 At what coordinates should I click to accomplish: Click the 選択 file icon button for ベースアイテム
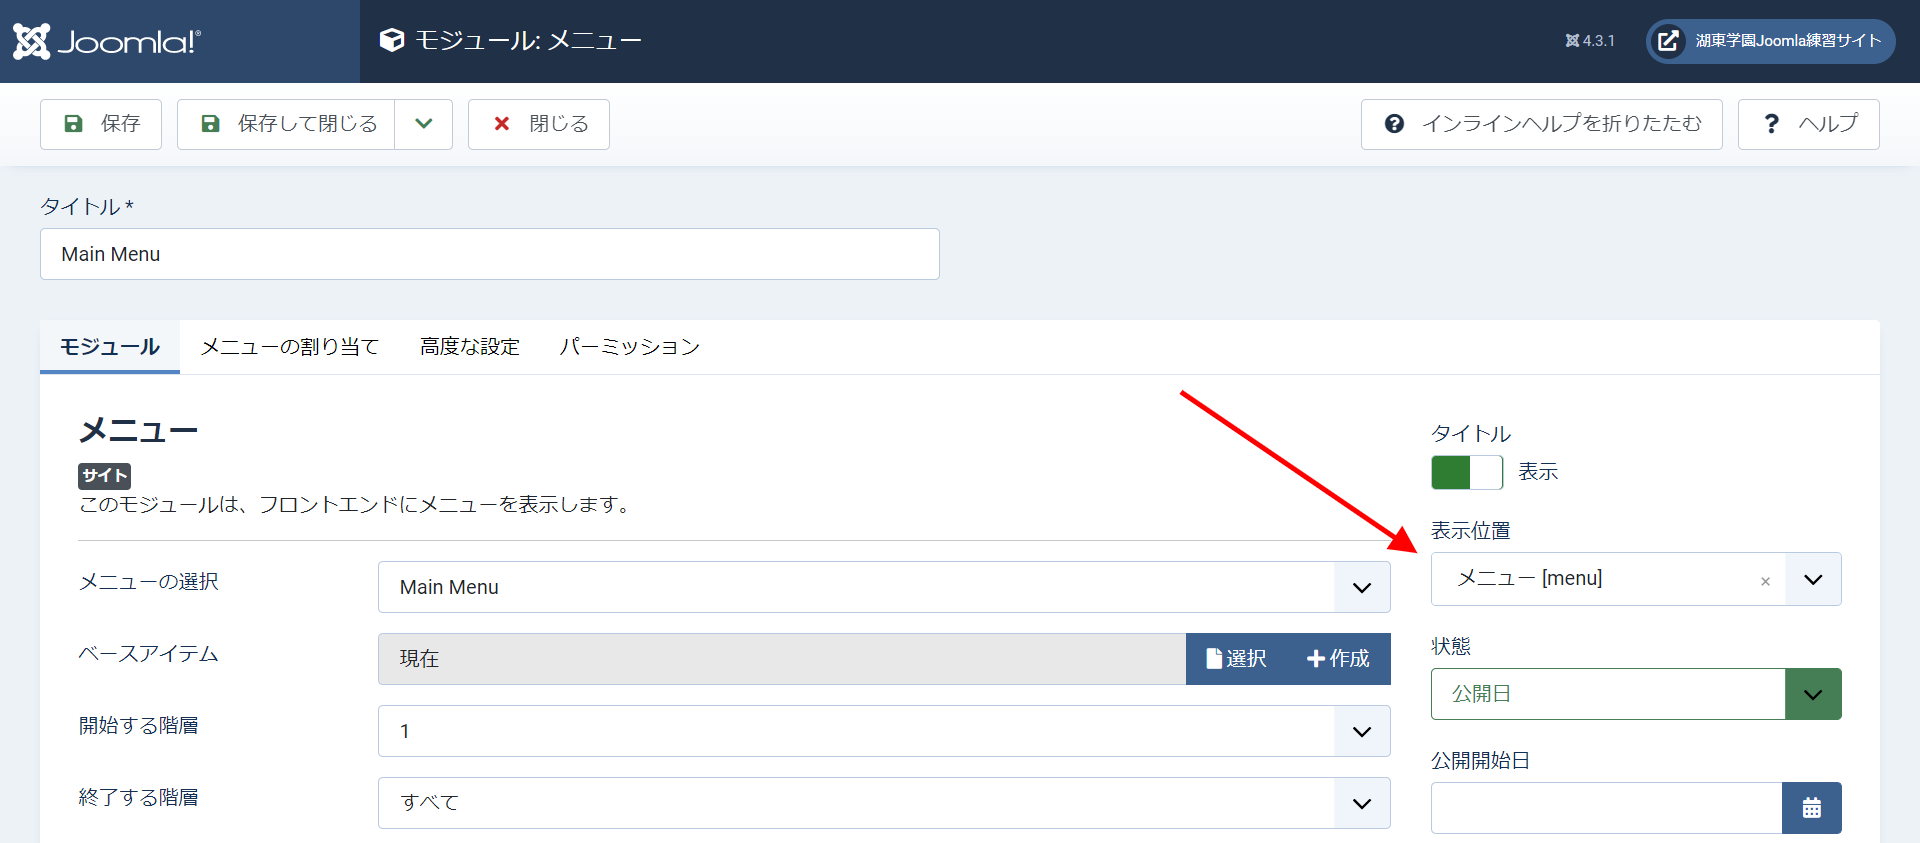click(1236, 659)
